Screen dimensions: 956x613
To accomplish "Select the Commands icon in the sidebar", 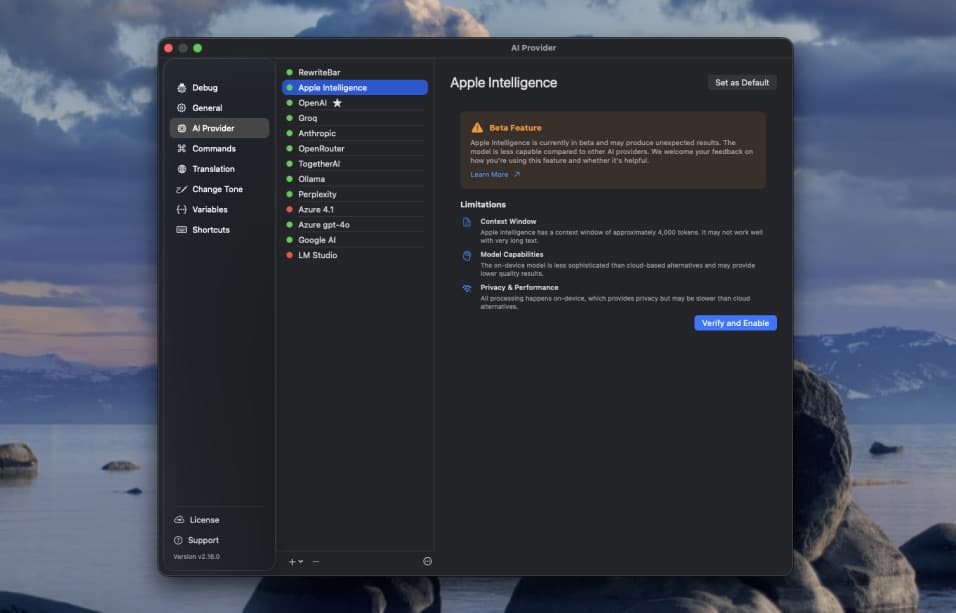I will (182, 148).
